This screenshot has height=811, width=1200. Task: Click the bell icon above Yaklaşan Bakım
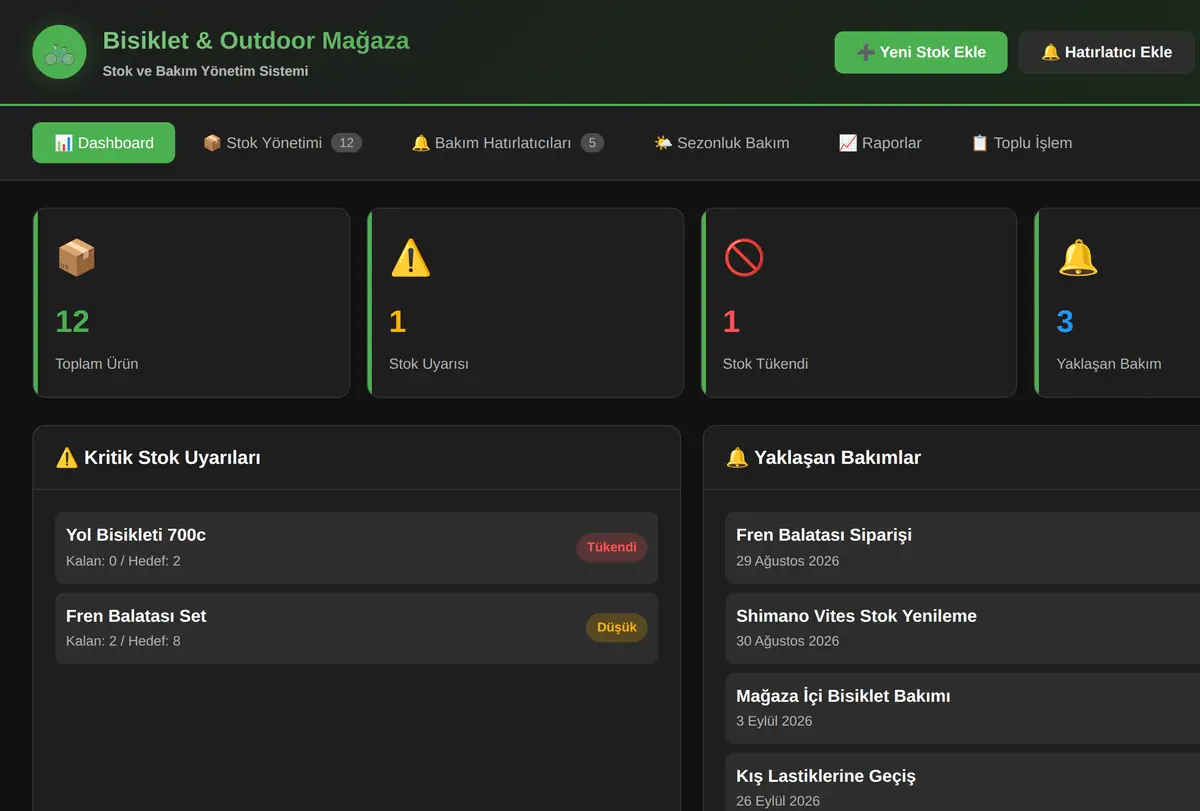[1077, 258]
